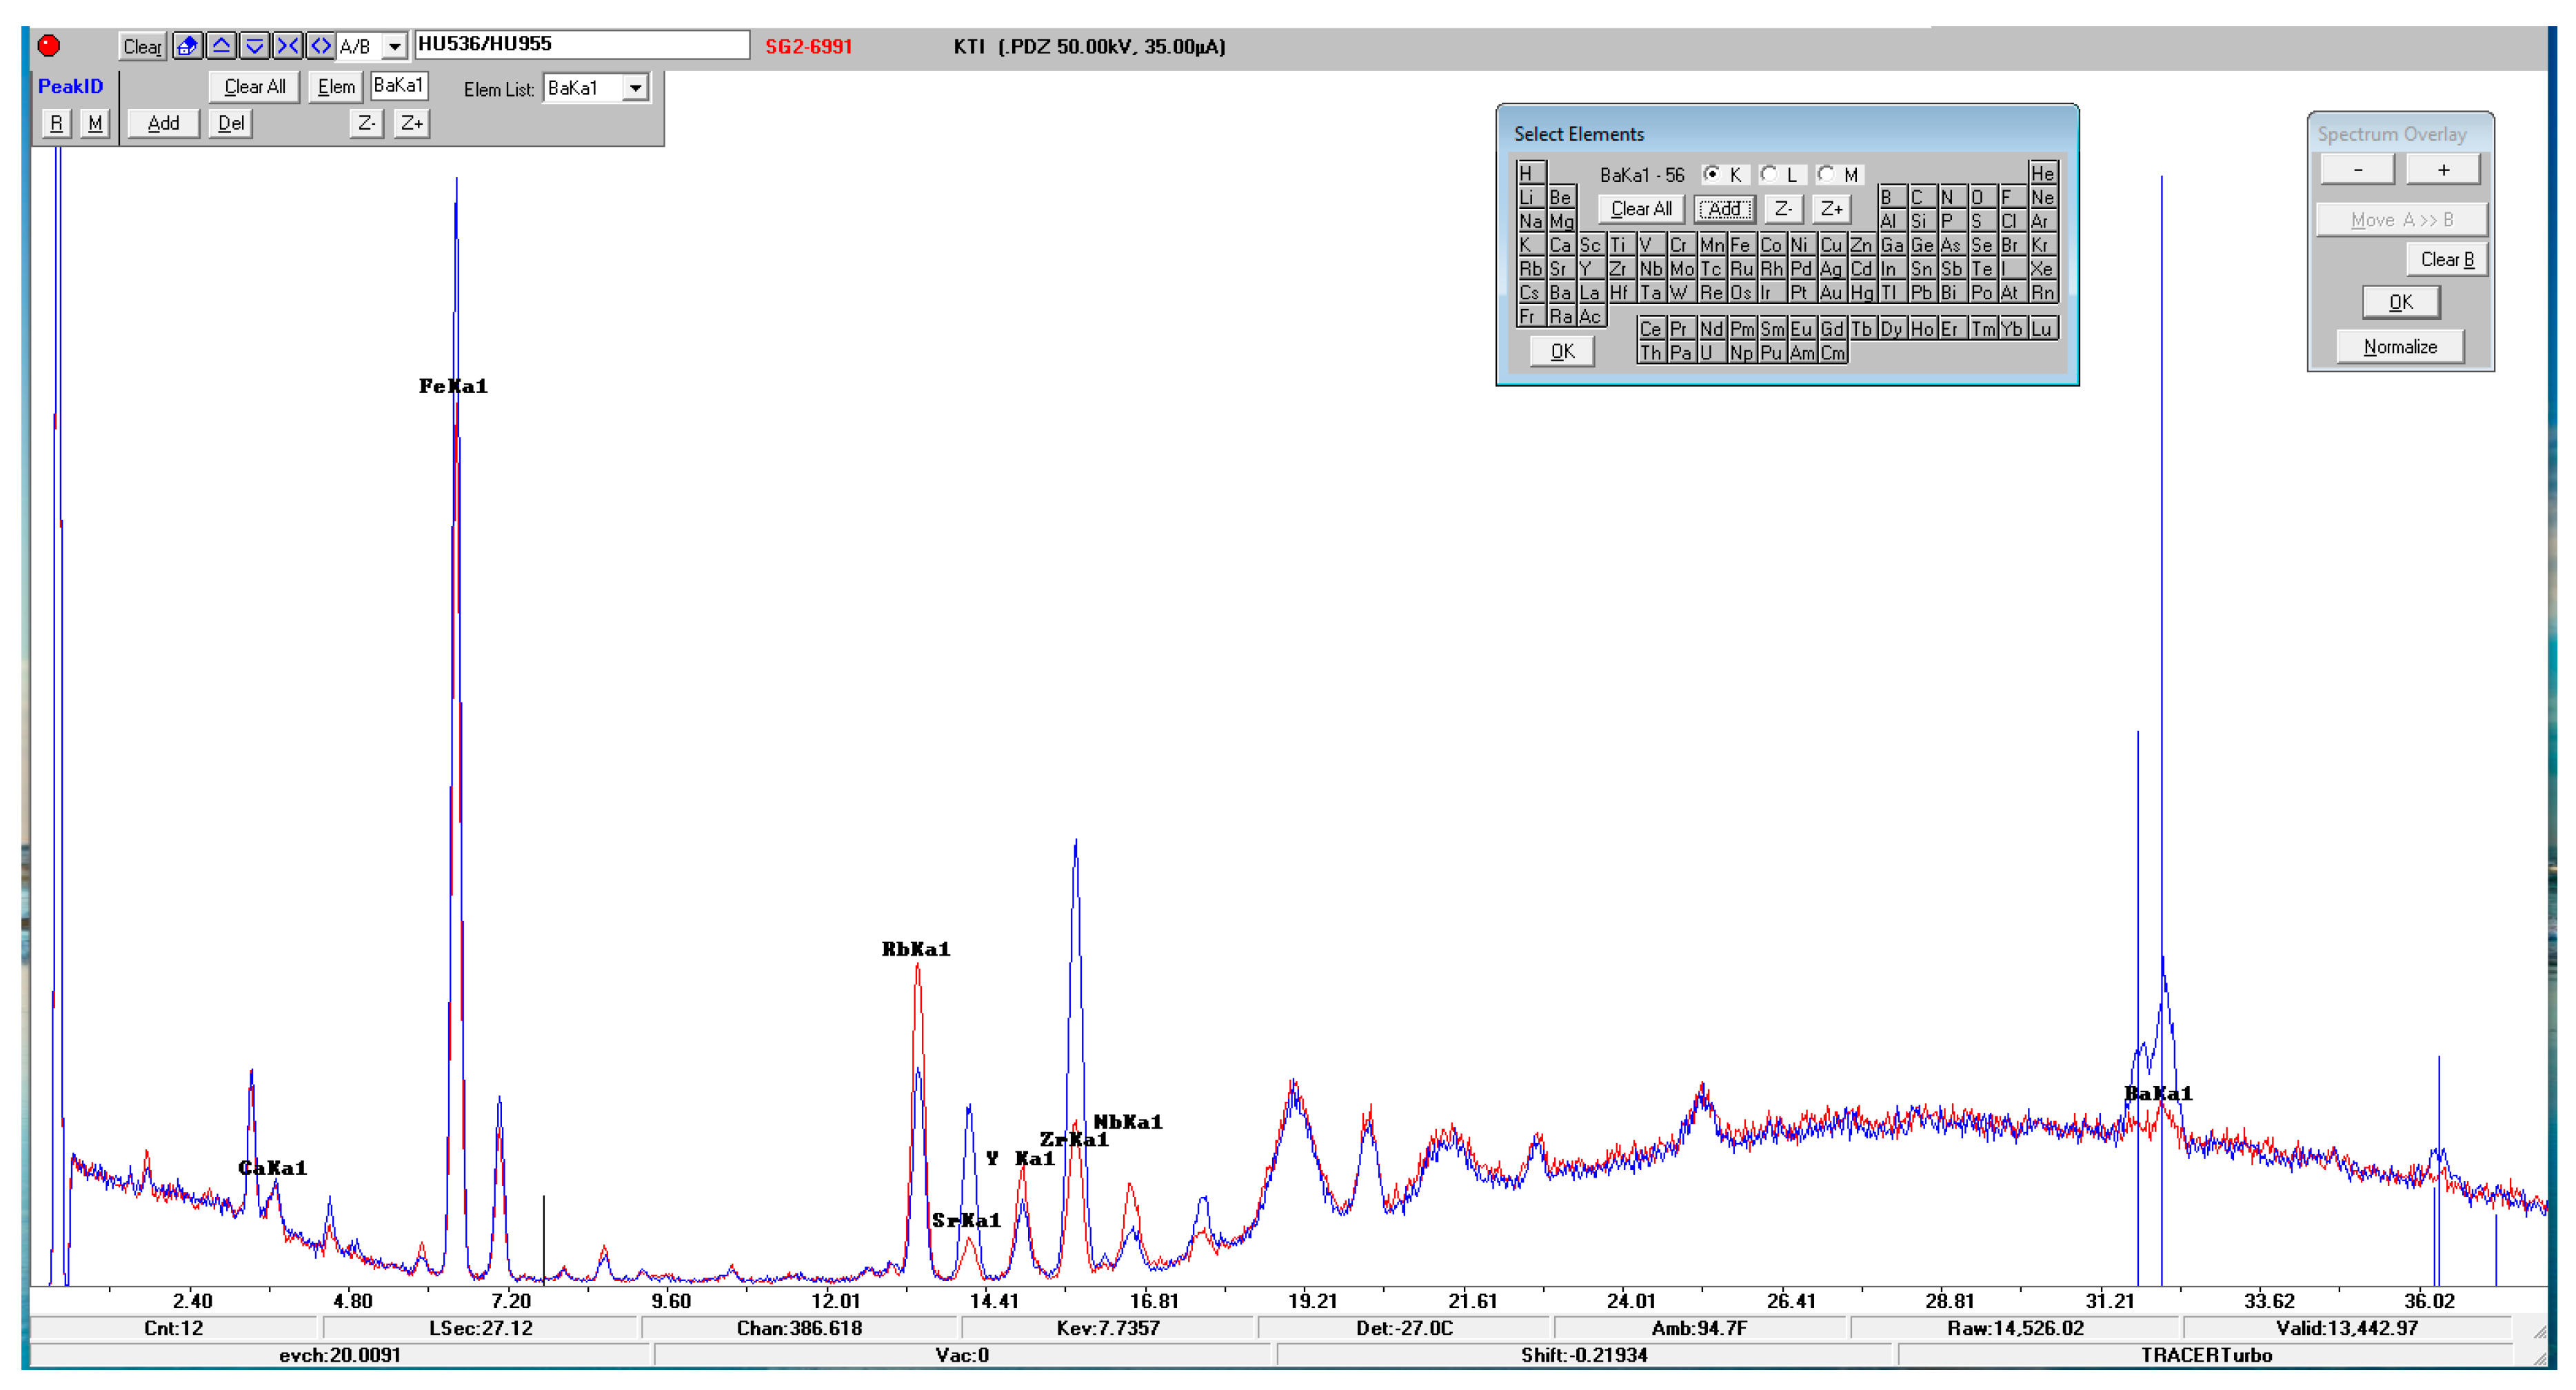This screenshot has width=2576, height=1390.
Task: Select the L line radio button
Action: coord(1769,174)
